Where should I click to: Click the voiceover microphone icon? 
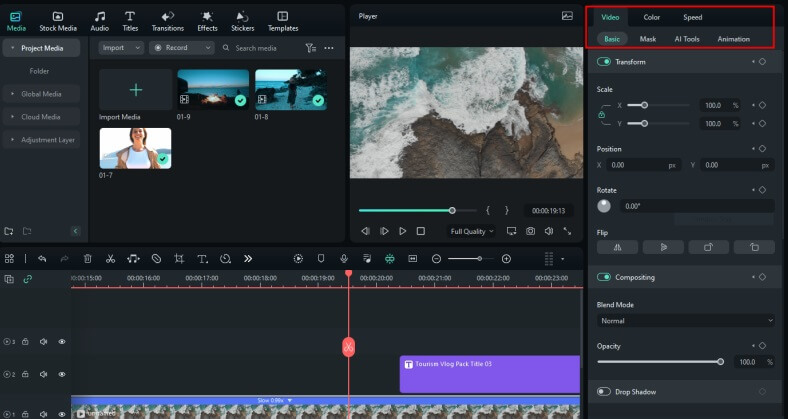[344, 258]
